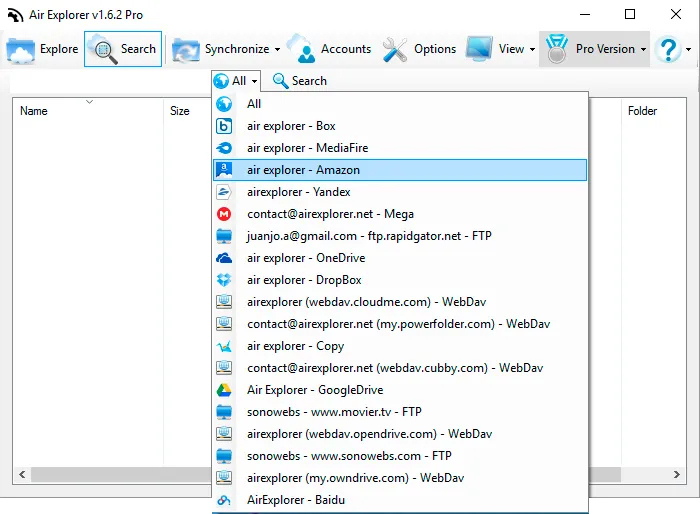Sort by the Size column header
The image size is (700, 514).
point(179,111)
